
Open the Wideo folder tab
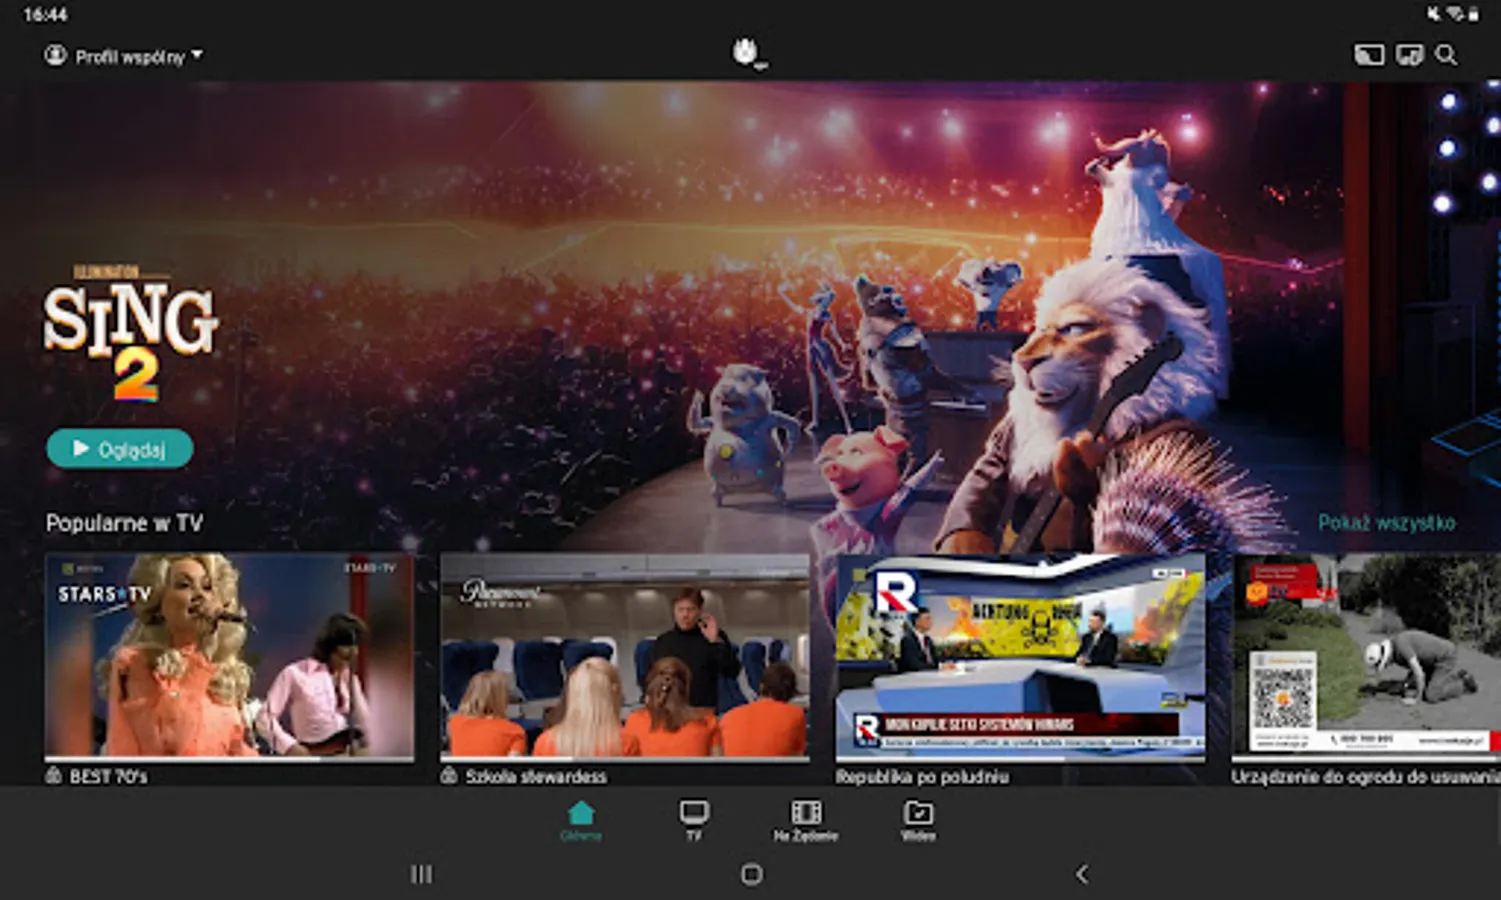918,811
